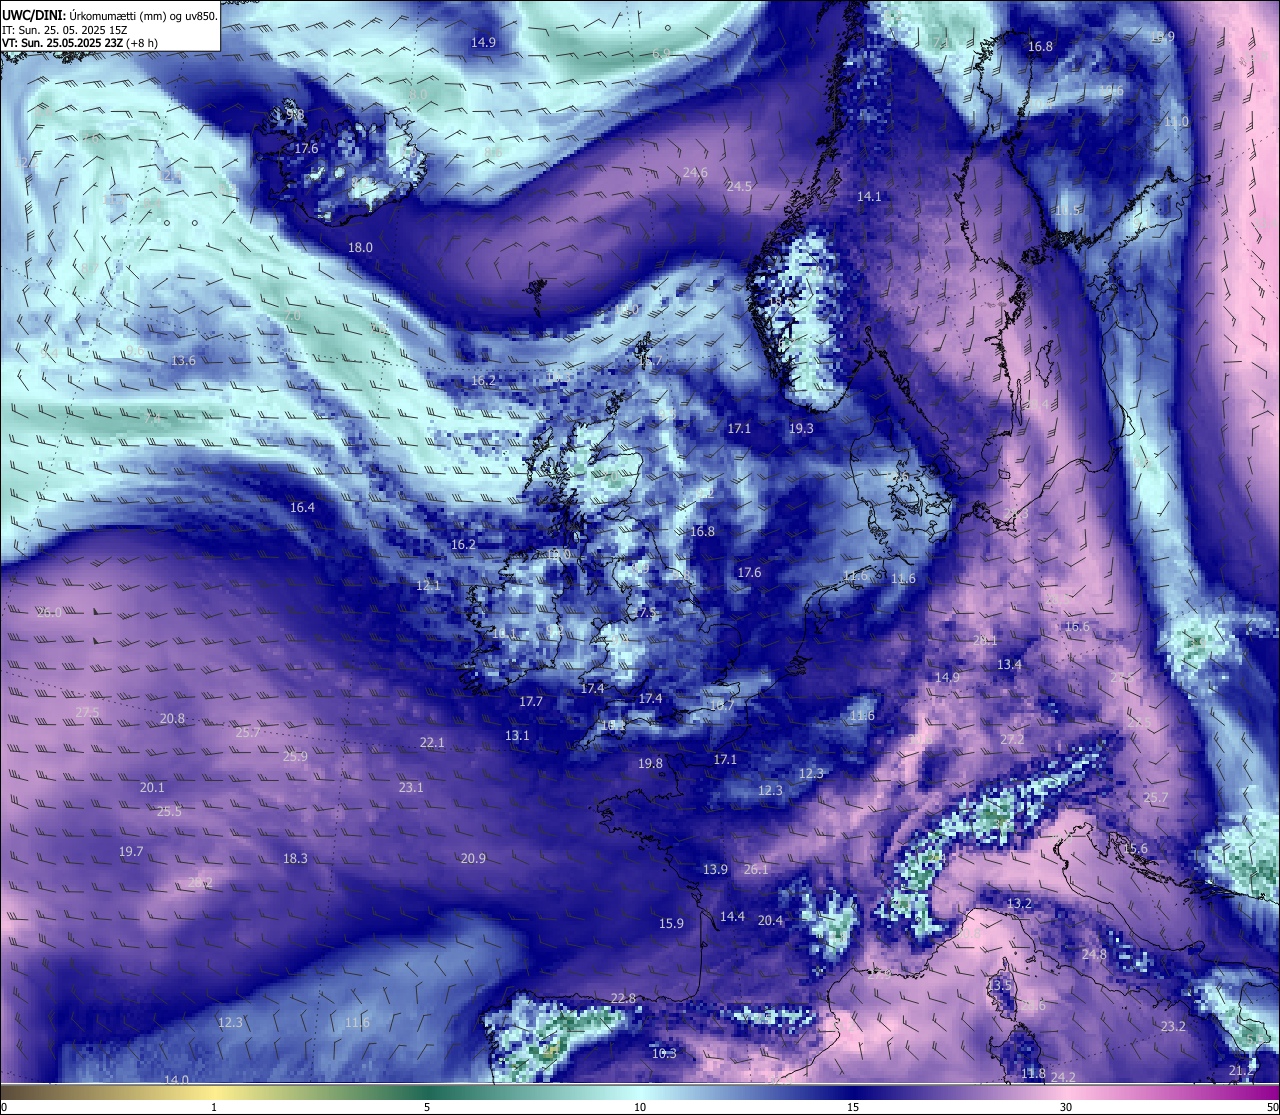Click the 25.9 value label
Viewport: 1280px width, 1115px height.
[295, 756]
